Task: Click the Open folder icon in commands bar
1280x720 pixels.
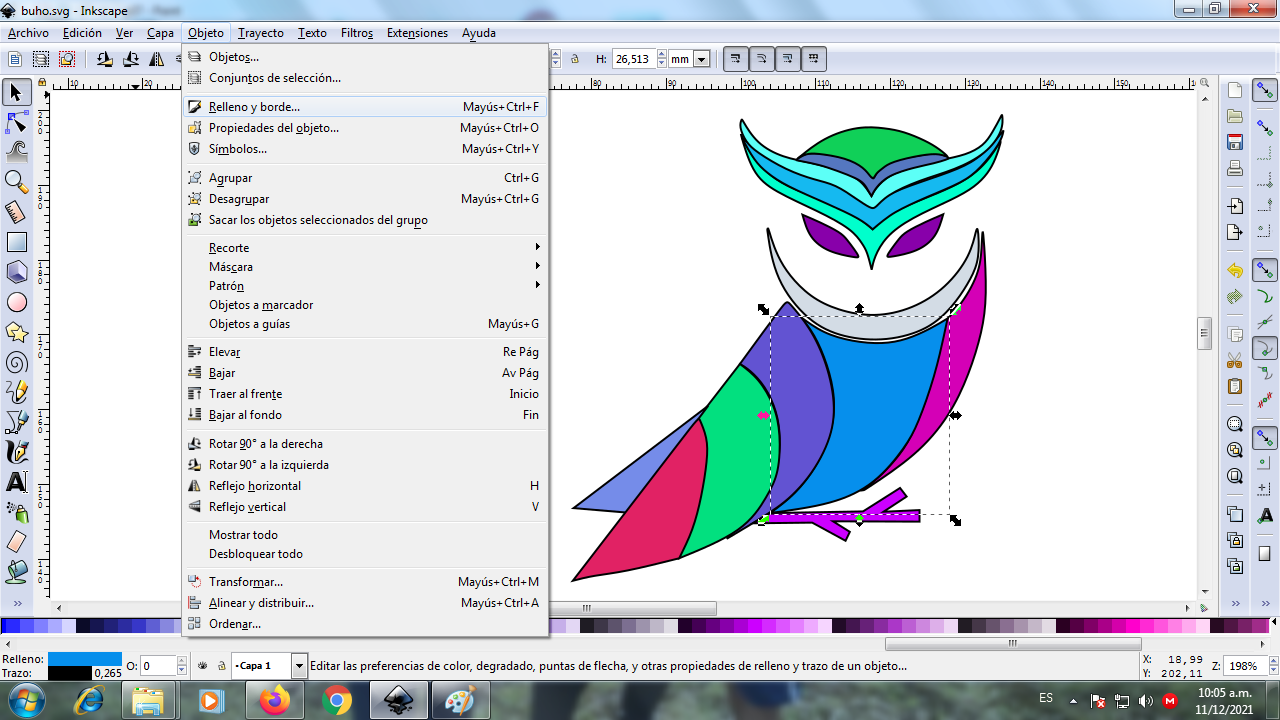Action: (x=1235, y=116)
